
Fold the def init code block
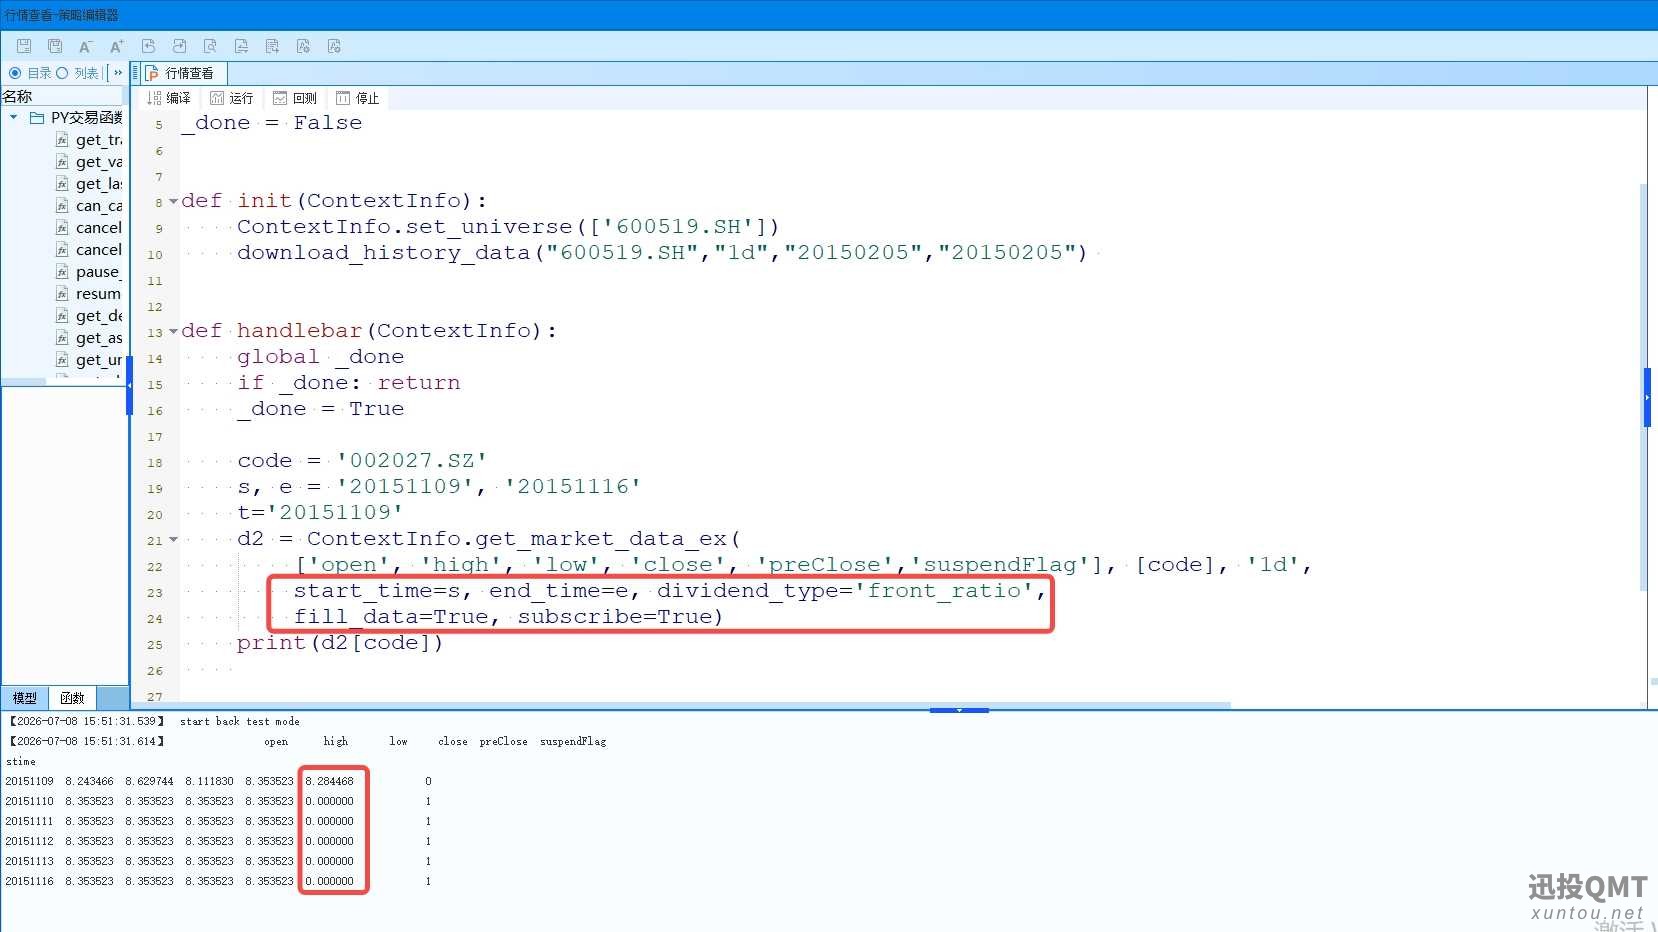(x=173, y=201)
